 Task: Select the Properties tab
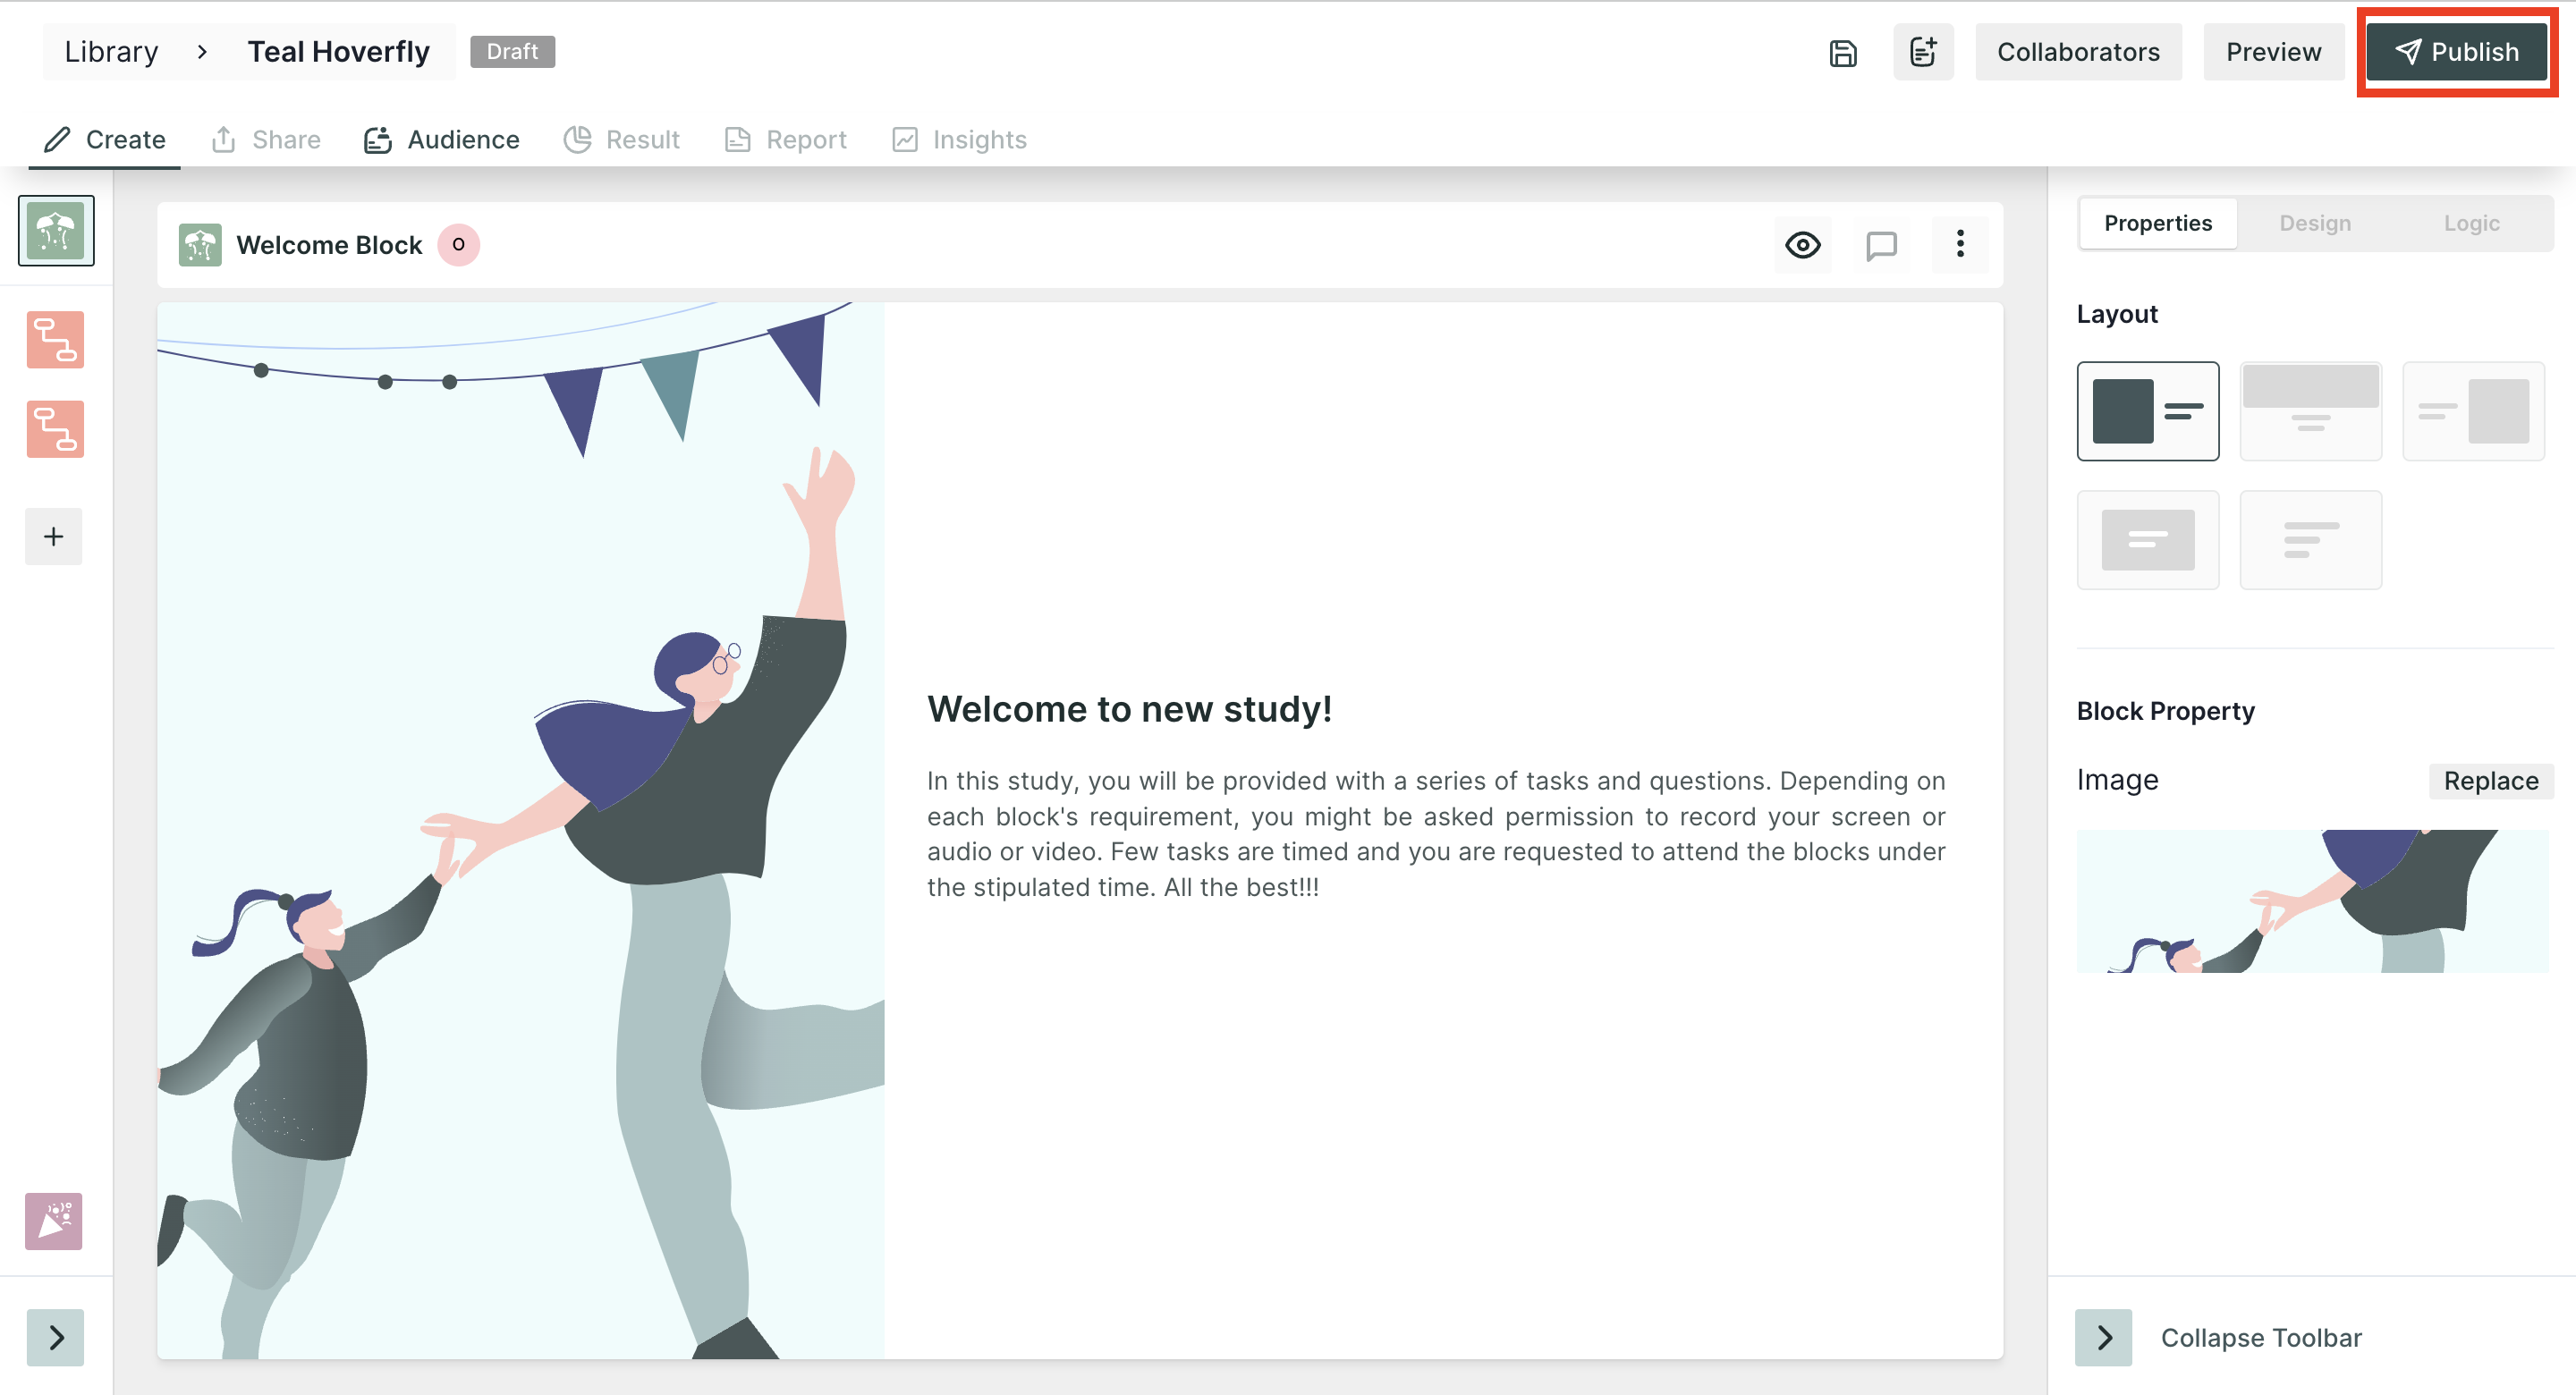tap(2158, 223)
